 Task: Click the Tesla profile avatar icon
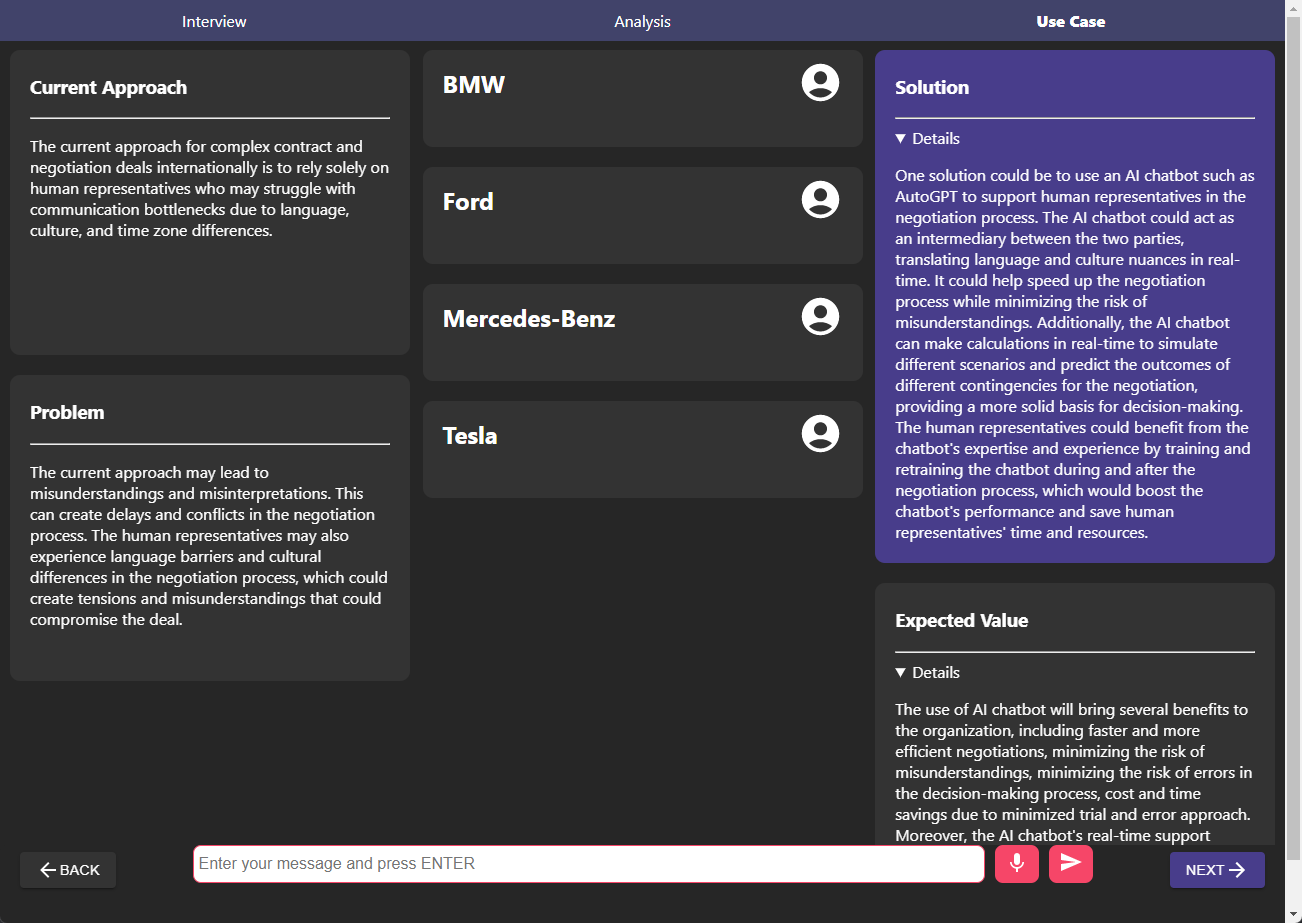tap(820, 433)
